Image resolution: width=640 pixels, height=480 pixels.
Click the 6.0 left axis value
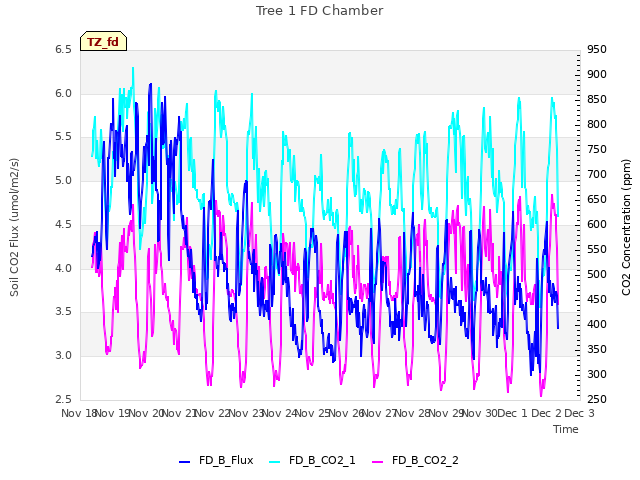63,93
